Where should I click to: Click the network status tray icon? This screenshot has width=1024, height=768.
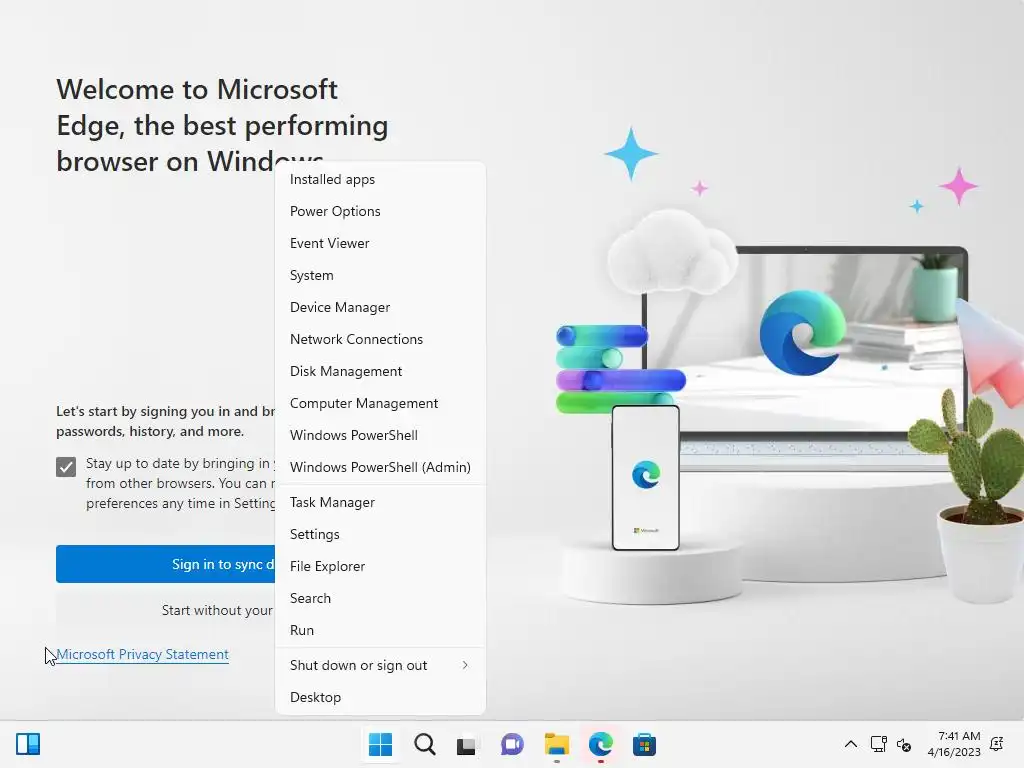click(x=878, y=744)
